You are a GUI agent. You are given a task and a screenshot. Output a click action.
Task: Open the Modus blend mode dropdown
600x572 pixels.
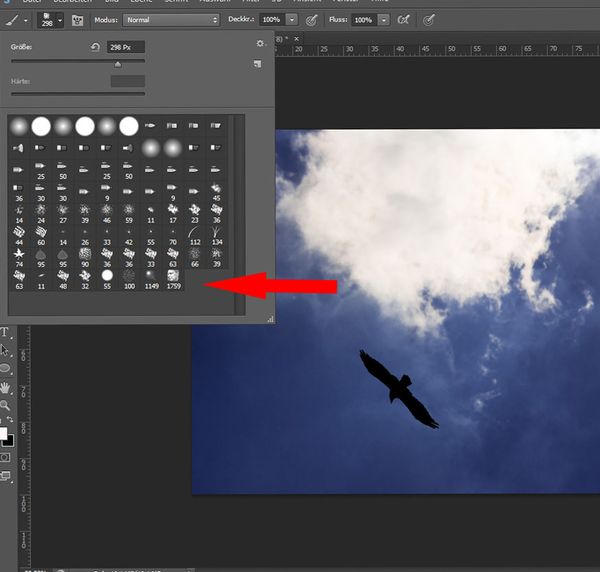coord(171,20)
